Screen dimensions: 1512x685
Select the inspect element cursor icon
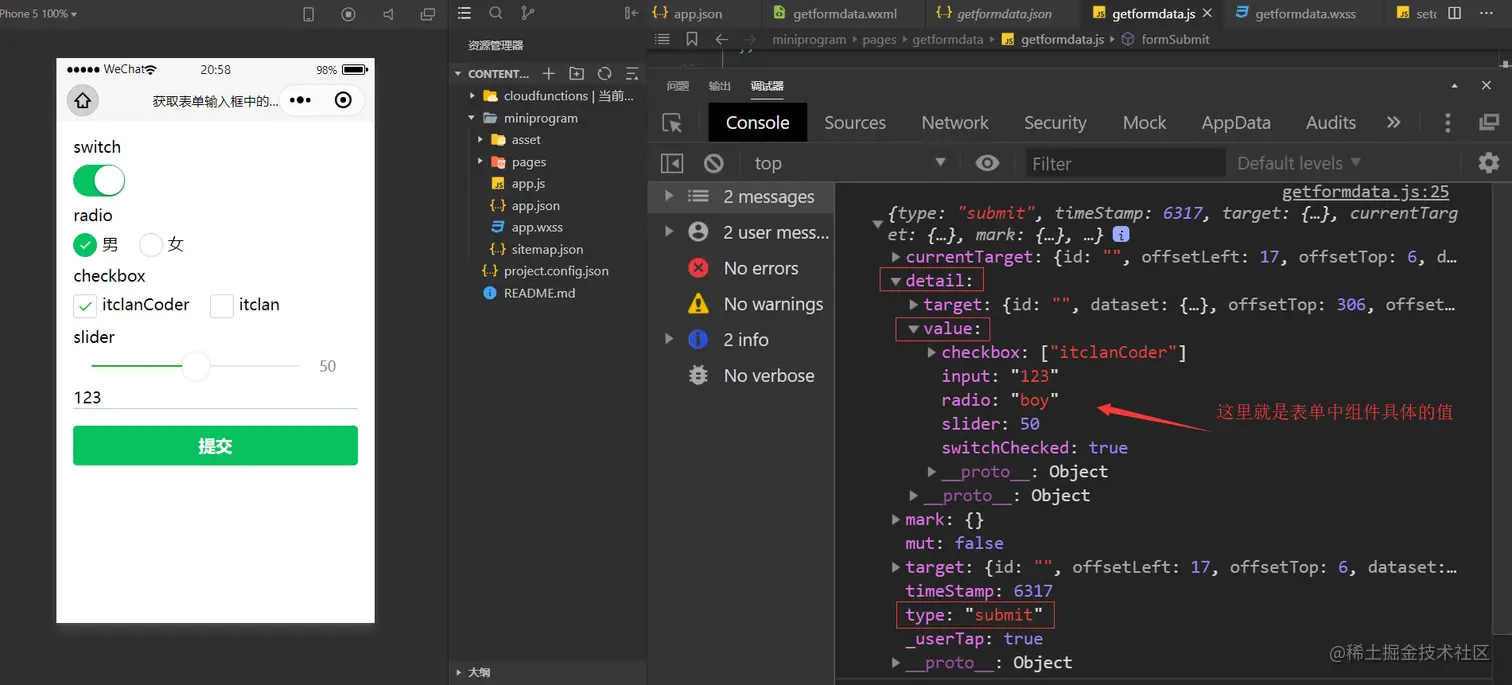coord(672,123)
